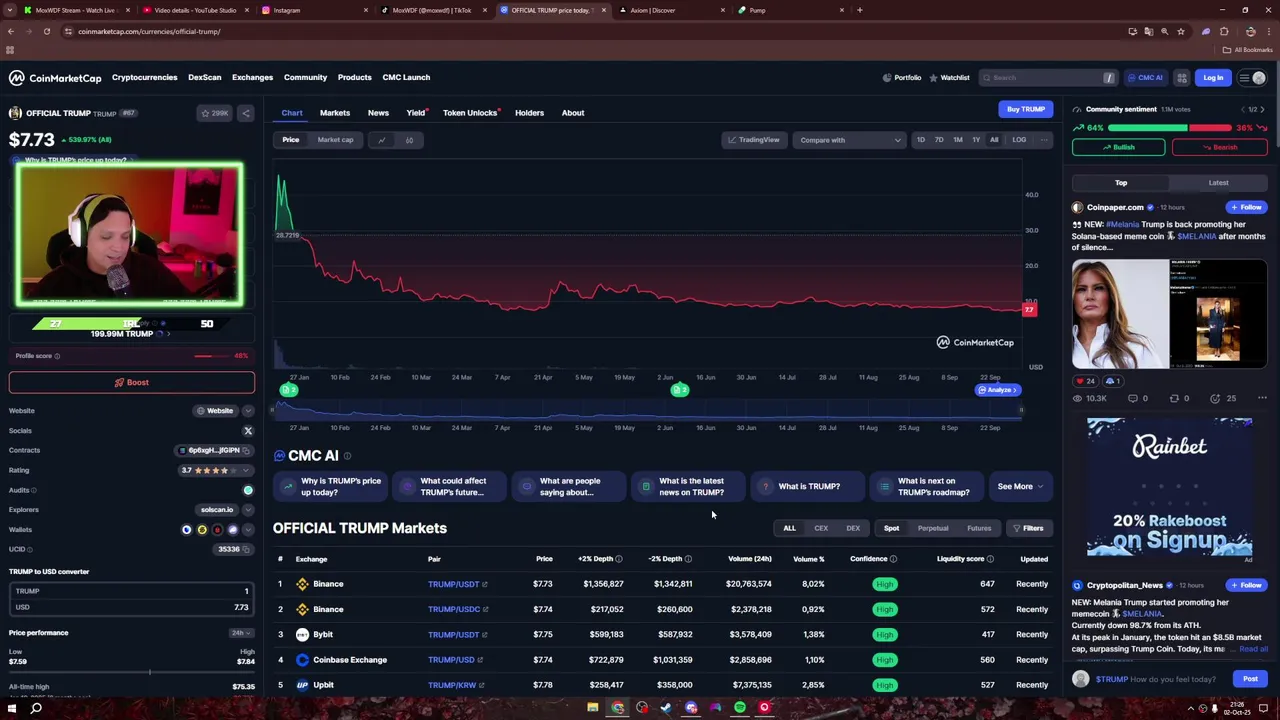
Task: Switch chart to line view icon
Action: click(x=381, y=140)
